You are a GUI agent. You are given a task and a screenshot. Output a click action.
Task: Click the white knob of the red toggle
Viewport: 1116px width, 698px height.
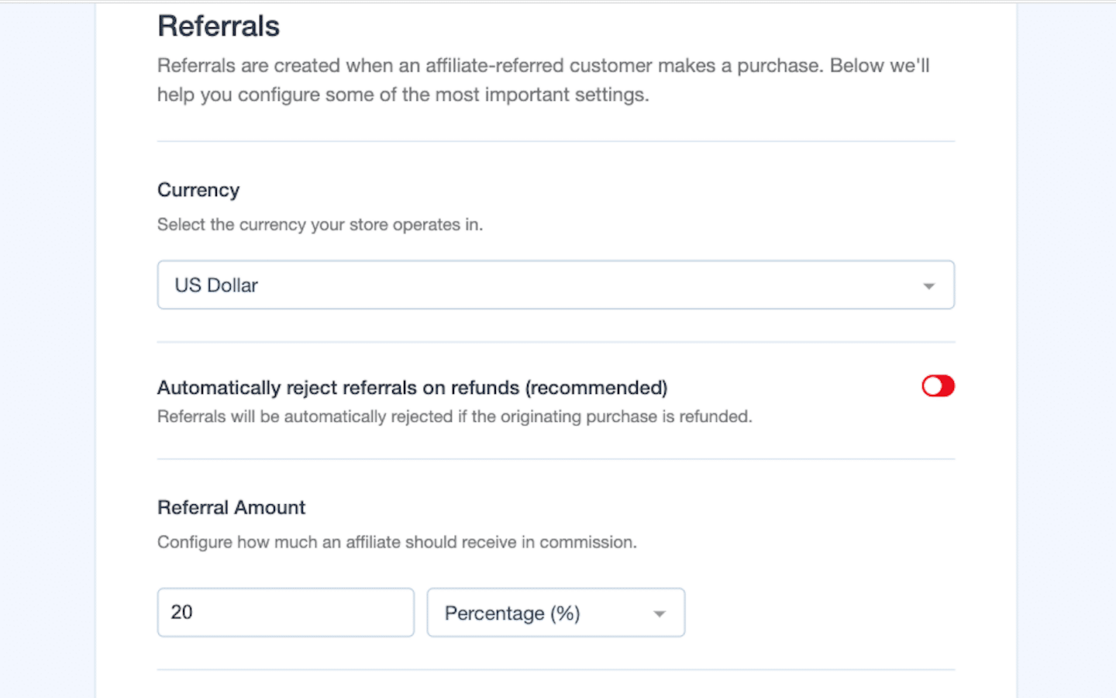click(930, 386)
